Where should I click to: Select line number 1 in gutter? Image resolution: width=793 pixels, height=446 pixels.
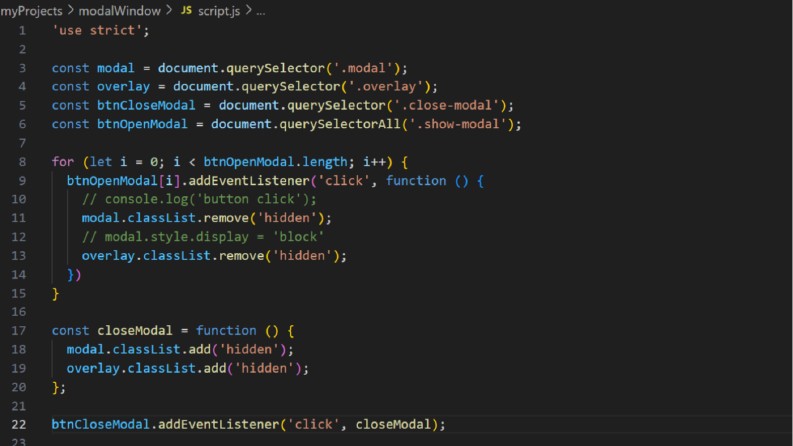pyautogui.click(x=22, y=31)
